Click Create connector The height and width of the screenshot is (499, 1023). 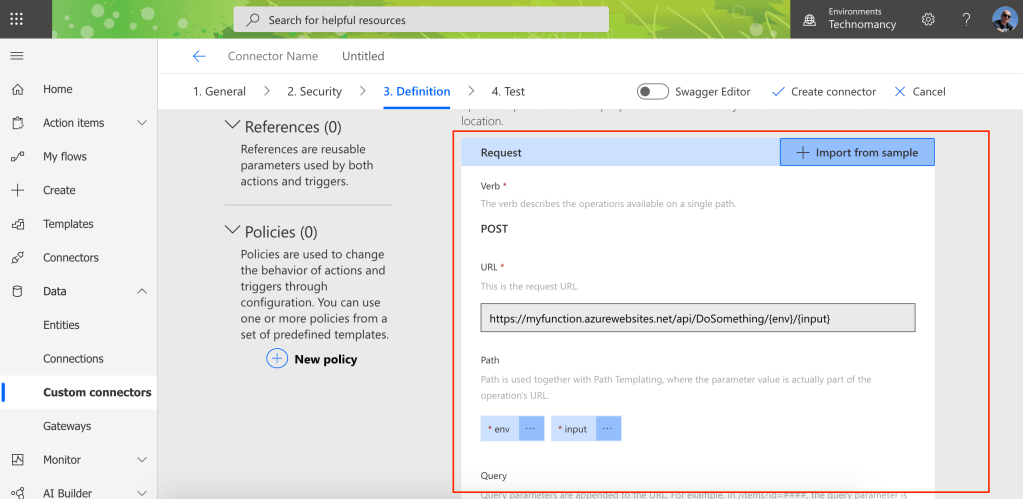[823, 91]
